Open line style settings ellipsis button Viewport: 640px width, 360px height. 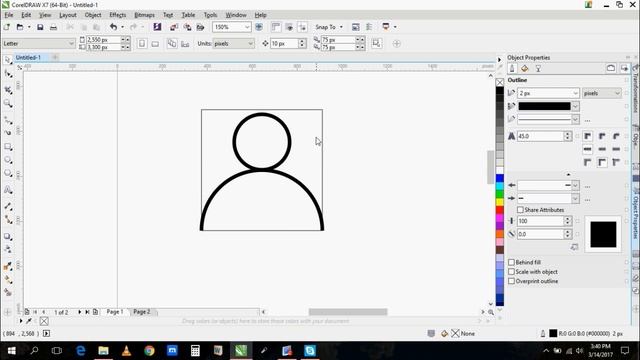[x=587, y=120]
